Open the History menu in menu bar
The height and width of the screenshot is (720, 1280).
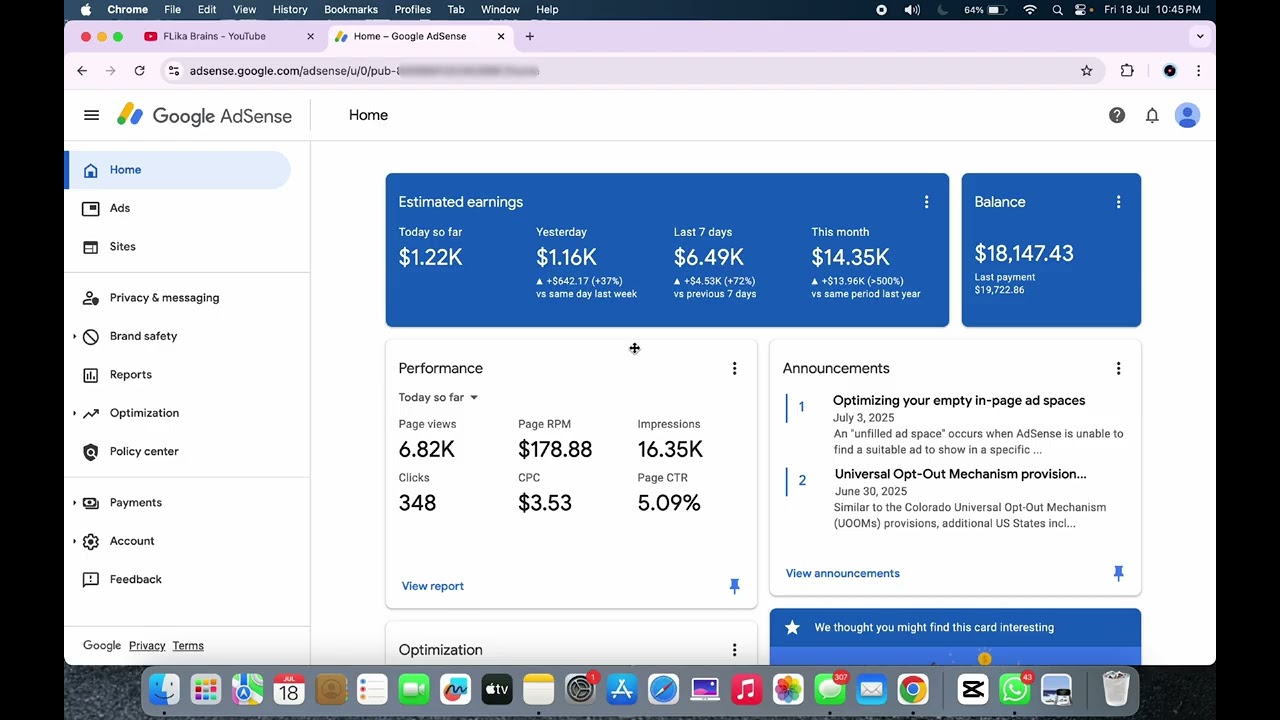pyautogui.click(x=290, y=9)
